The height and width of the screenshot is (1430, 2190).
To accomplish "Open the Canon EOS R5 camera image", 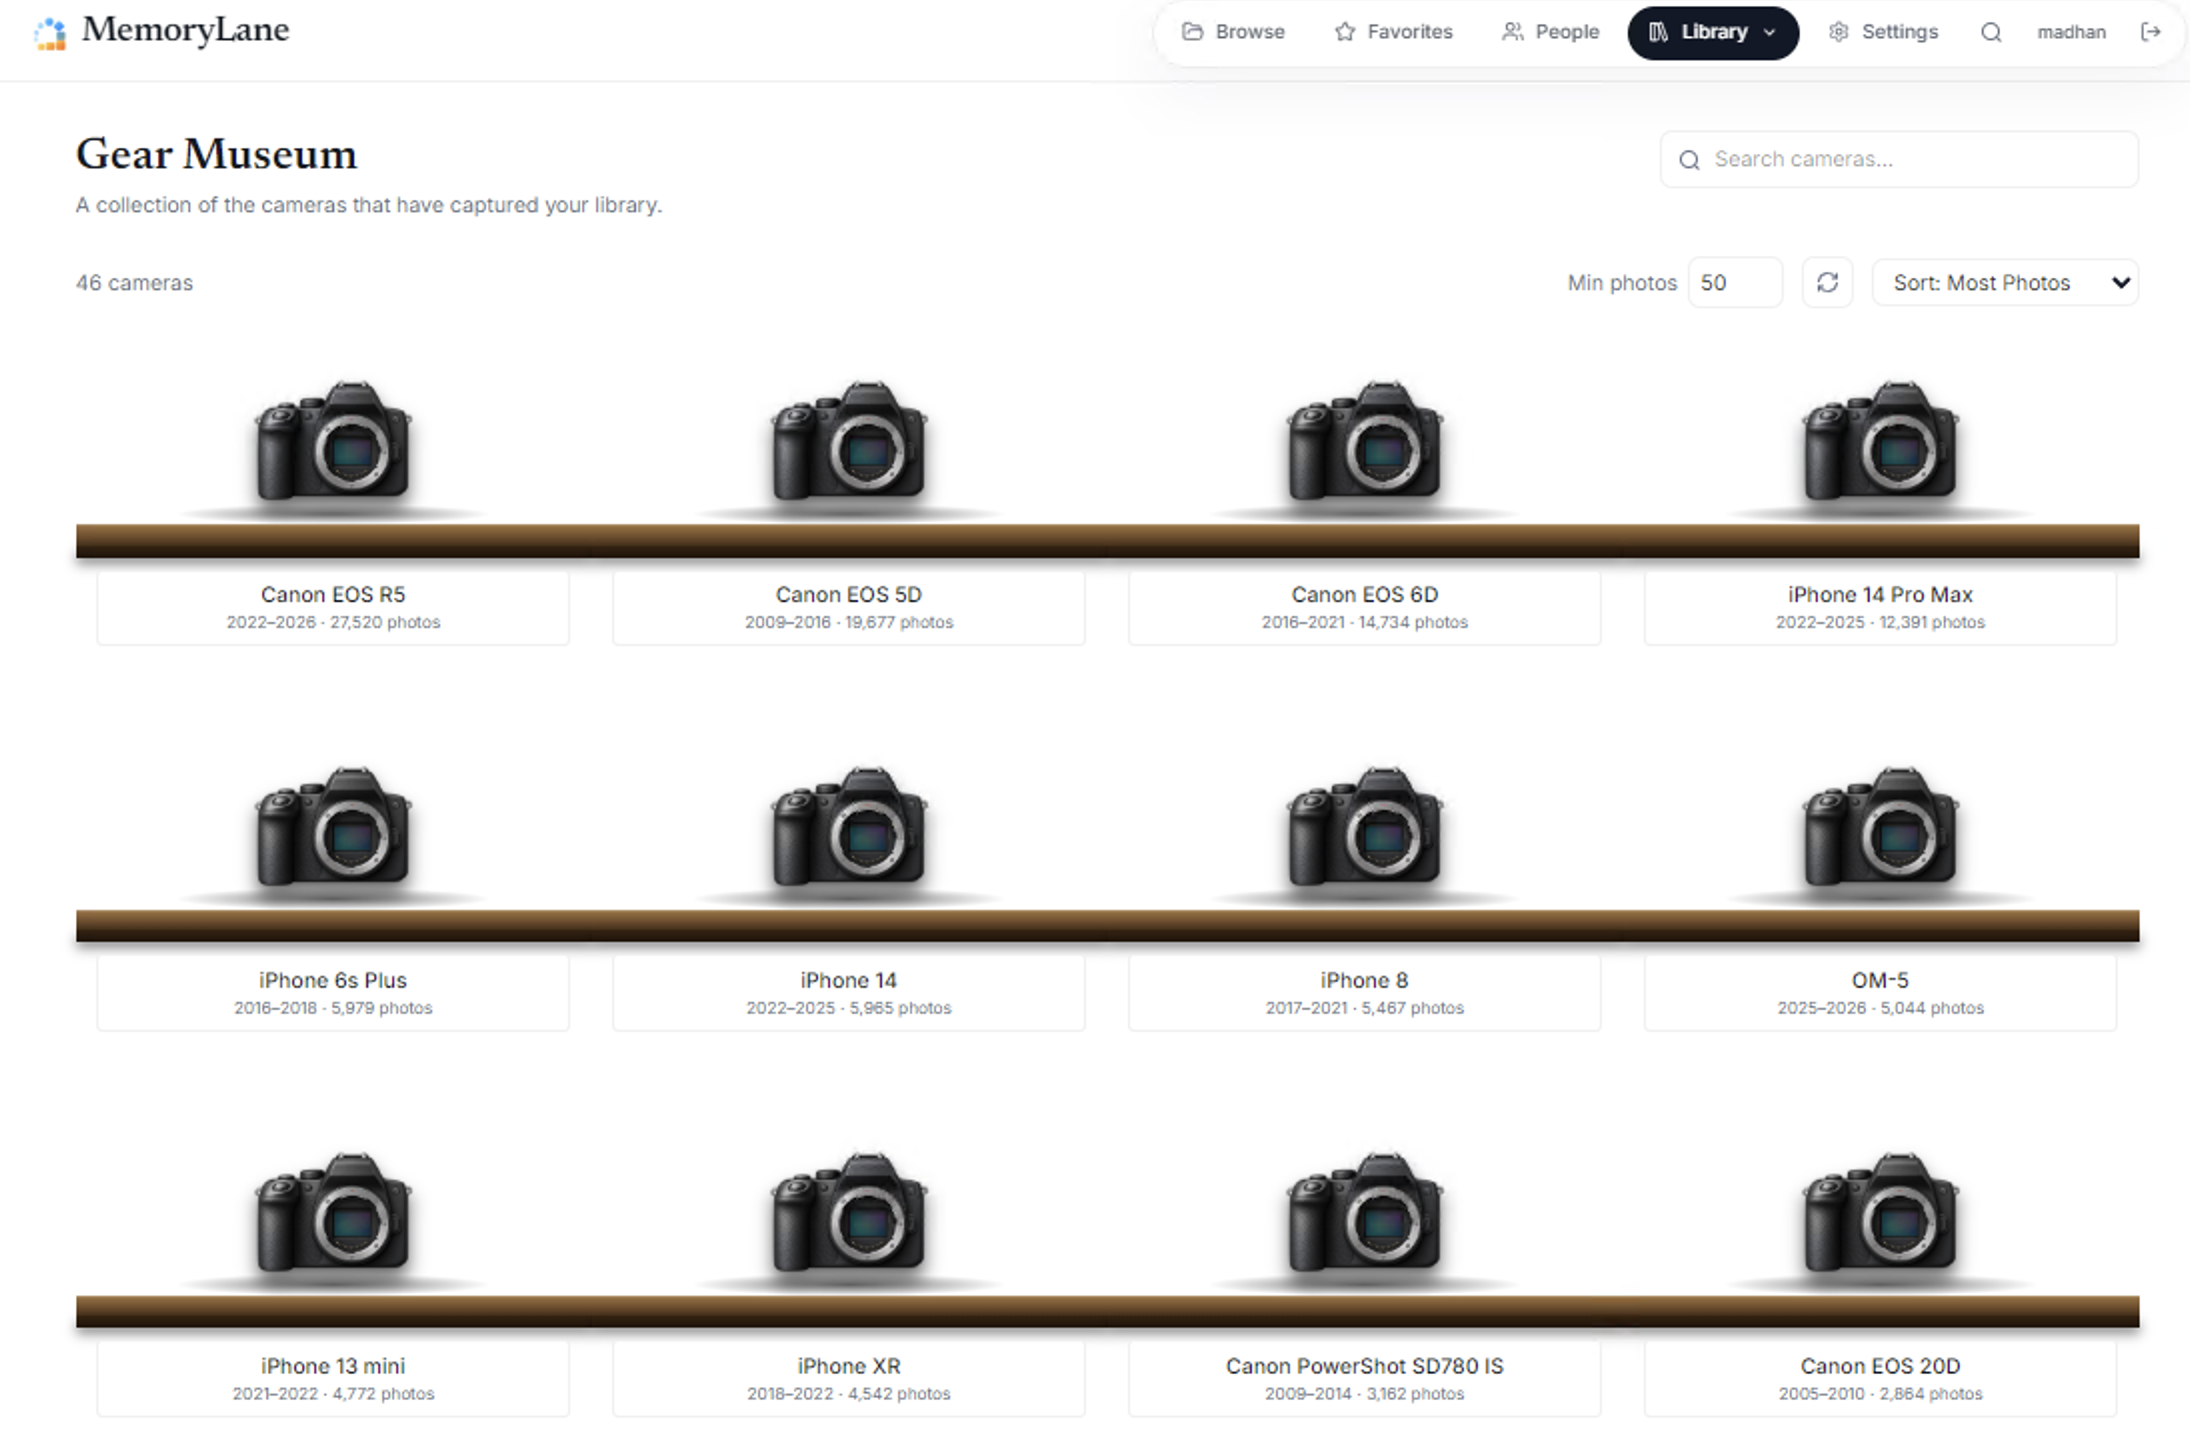I will (x=333, y=441).
